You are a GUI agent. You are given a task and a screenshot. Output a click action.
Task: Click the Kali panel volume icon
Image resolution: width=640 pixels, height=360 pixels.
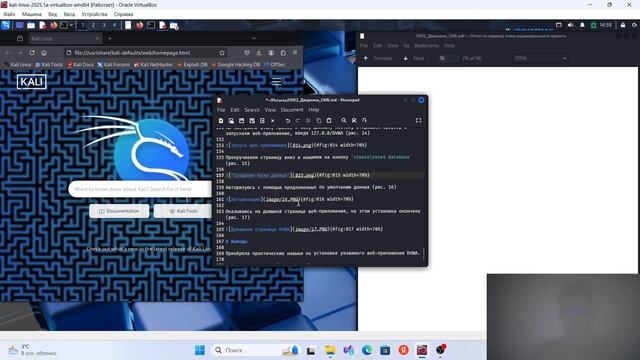point(571,25)
